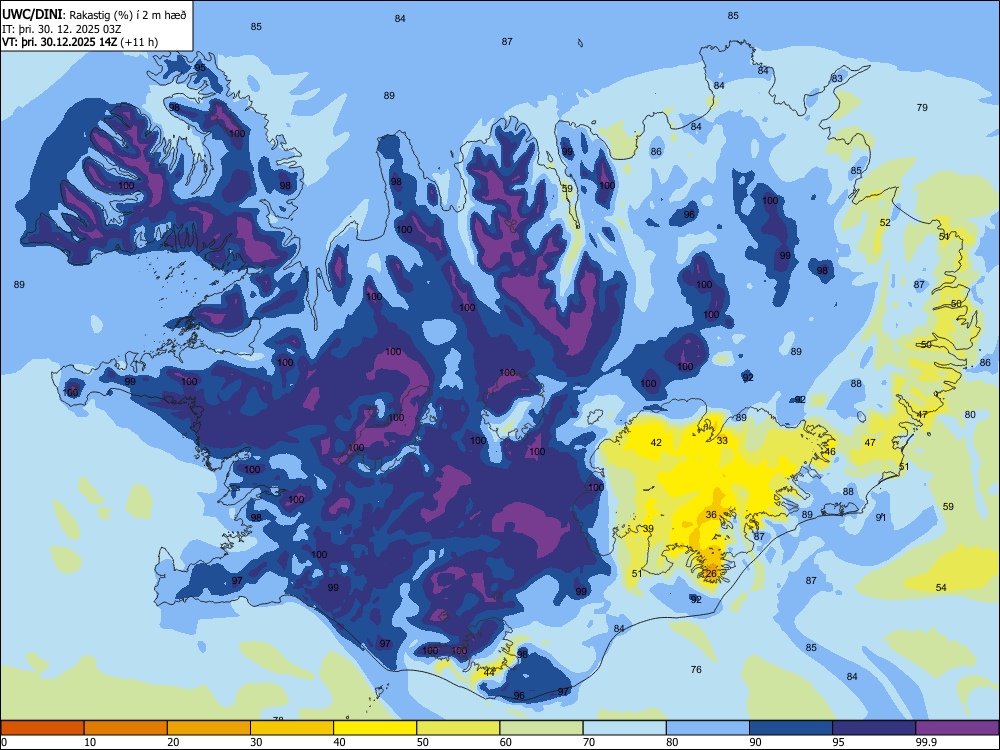Click the humidity value 80 off the east coast
The image size is (1000, 750).
pos(970,415)
